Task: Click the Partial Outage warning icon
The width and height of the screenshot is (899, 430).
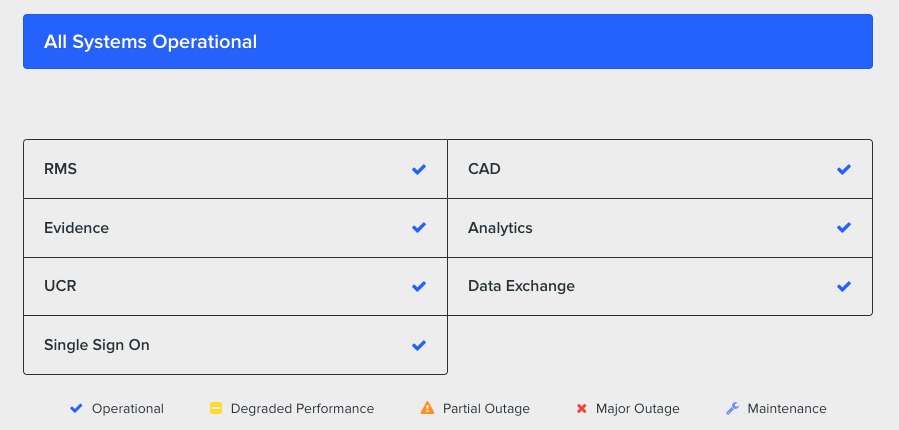Action: pyautogui.click(x=427, y=408)
